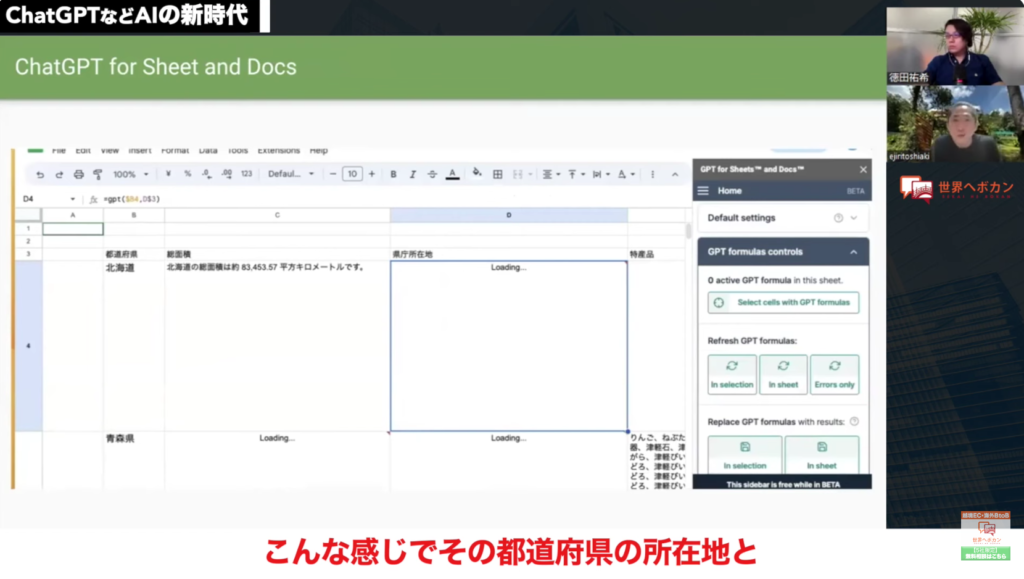This screenshot has height=579, width=1024.
Task: Refresh GPT formulas In selection
Action: point(732,375)
